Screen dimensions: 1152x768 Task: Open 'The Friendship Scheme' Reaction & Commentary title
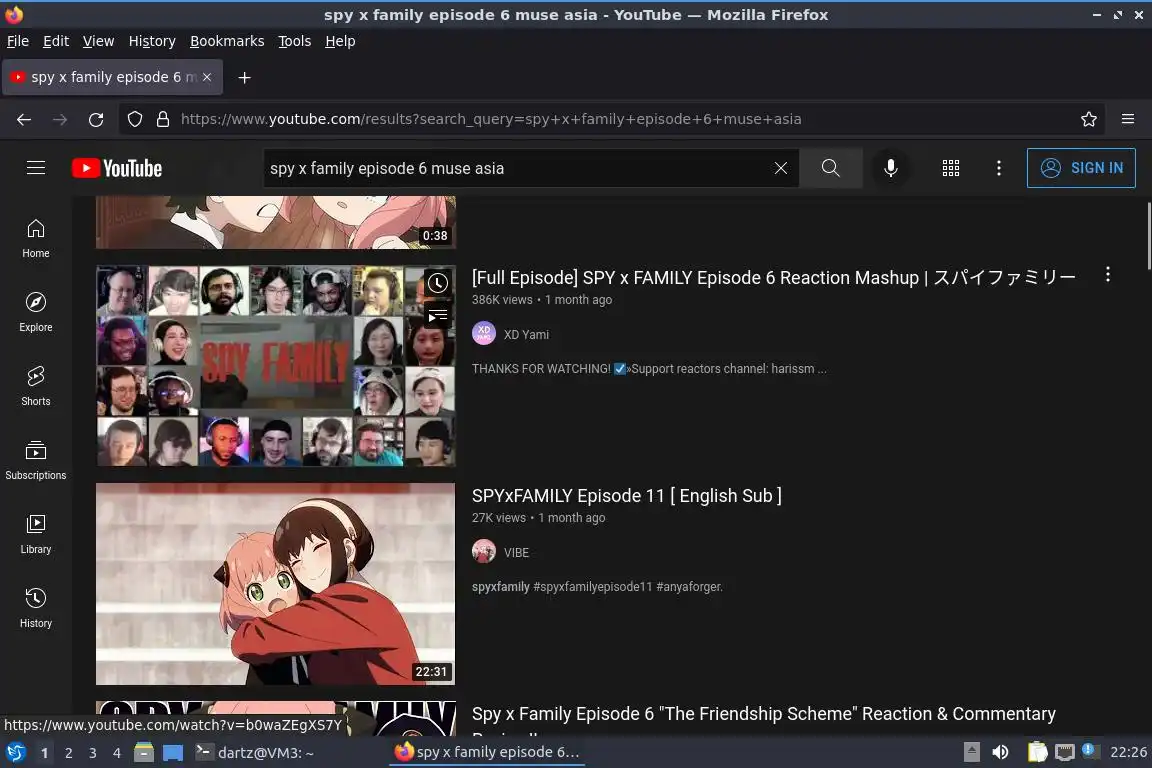click(763, 714)
